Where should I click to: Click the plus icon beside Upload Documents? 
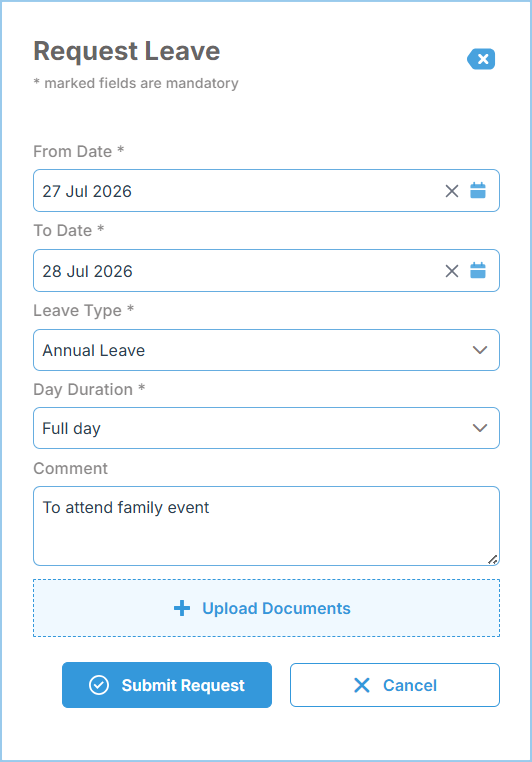pos(182,608)
